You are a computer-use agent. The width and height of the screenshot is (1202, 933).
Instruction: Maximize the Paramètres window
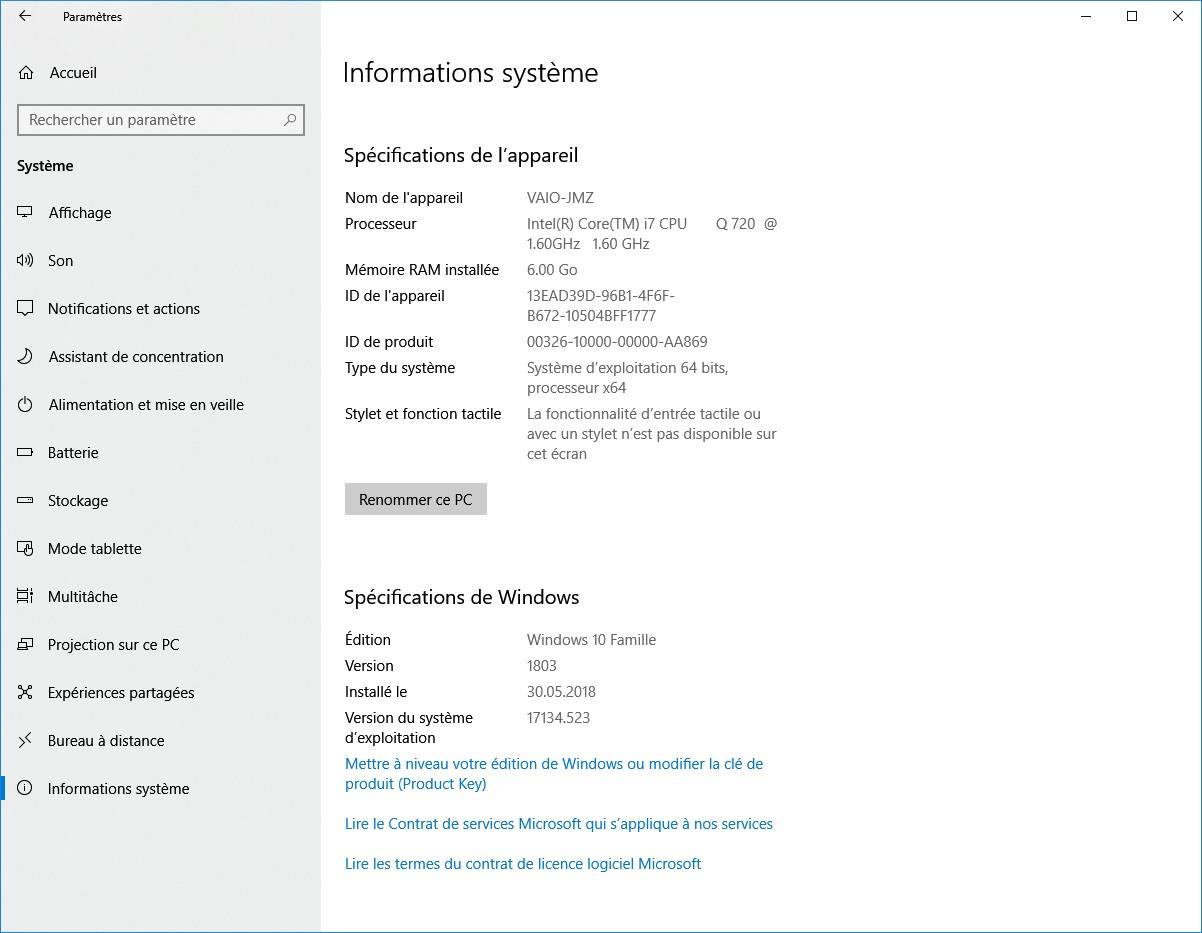[x=1132, y=16]
